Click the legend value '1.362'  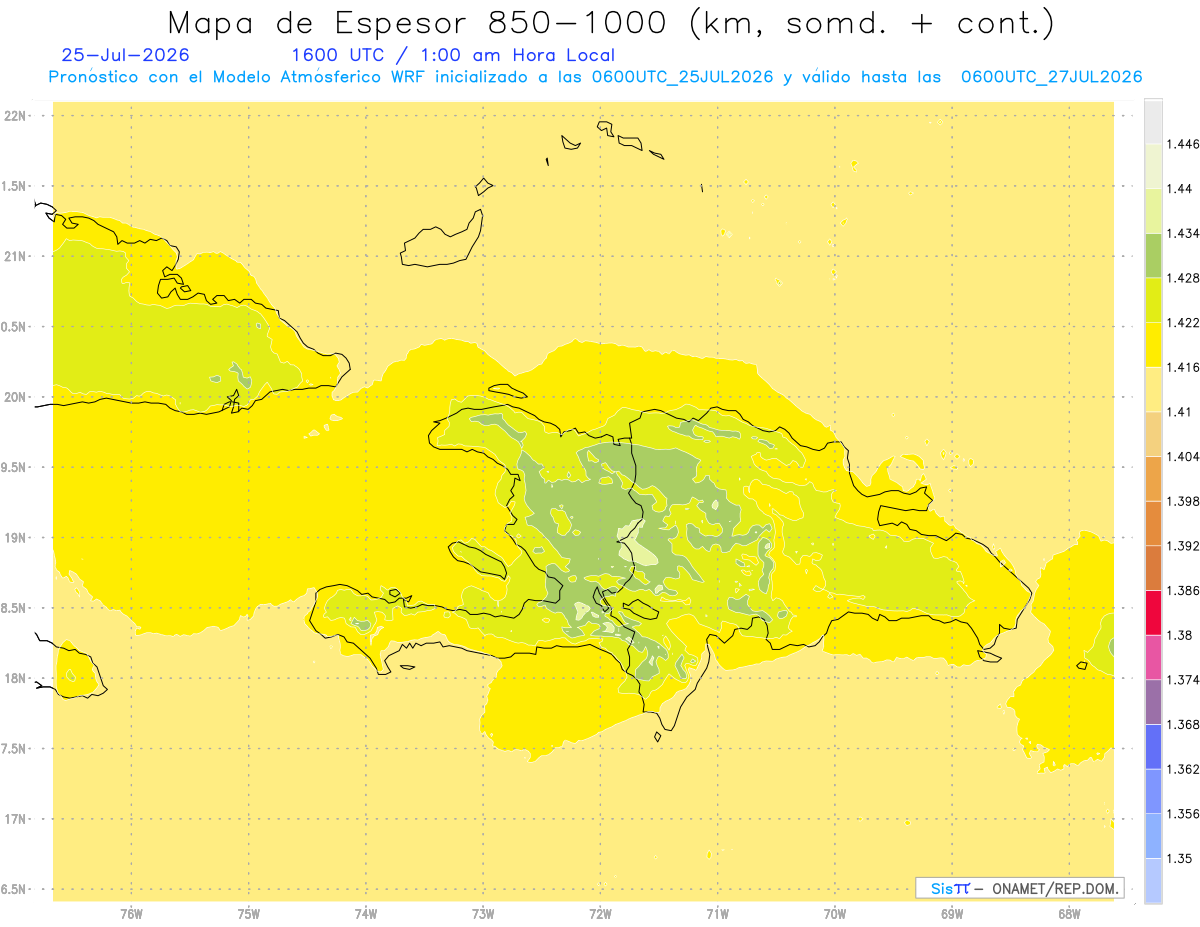(1183, 769)
